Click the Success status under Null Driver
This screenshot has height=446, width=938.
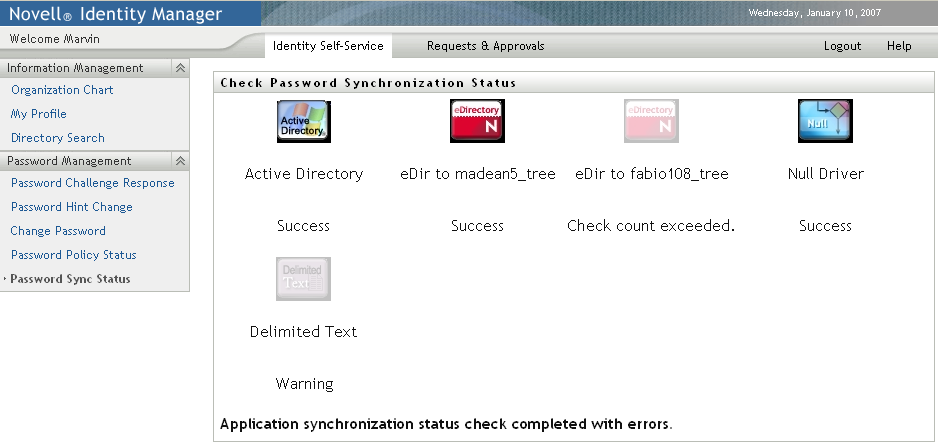(x=825, y=226)
